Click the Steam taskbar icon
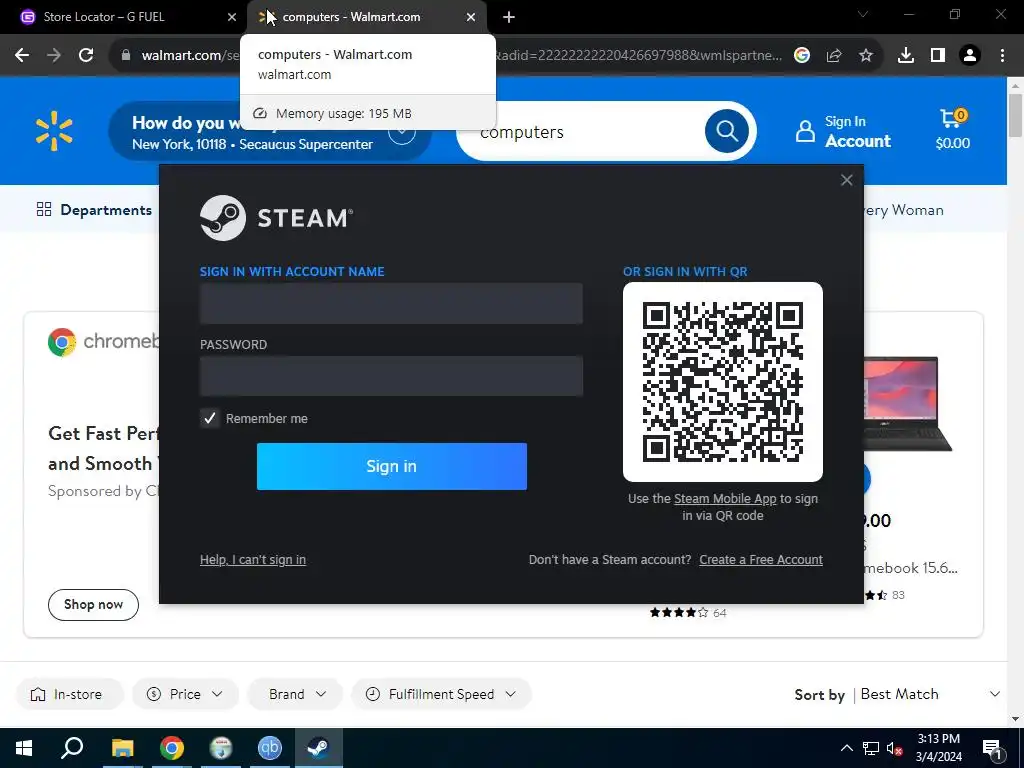Viewport: 1024px width, 768px height. click(x=318, y=748)
